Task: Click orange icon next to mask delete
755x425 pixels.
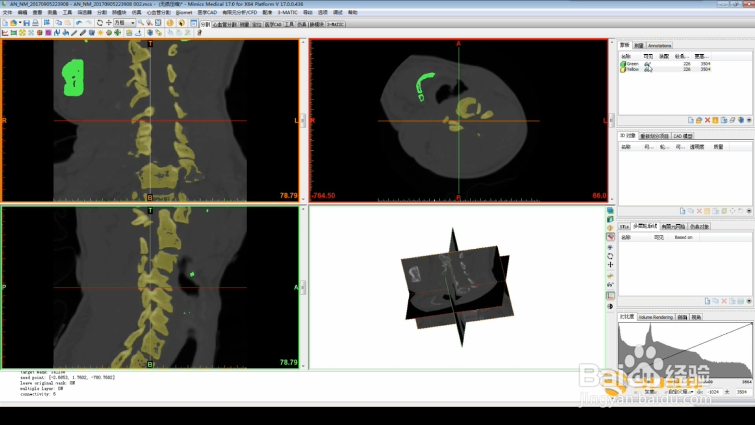Action: tap(716, 120)
